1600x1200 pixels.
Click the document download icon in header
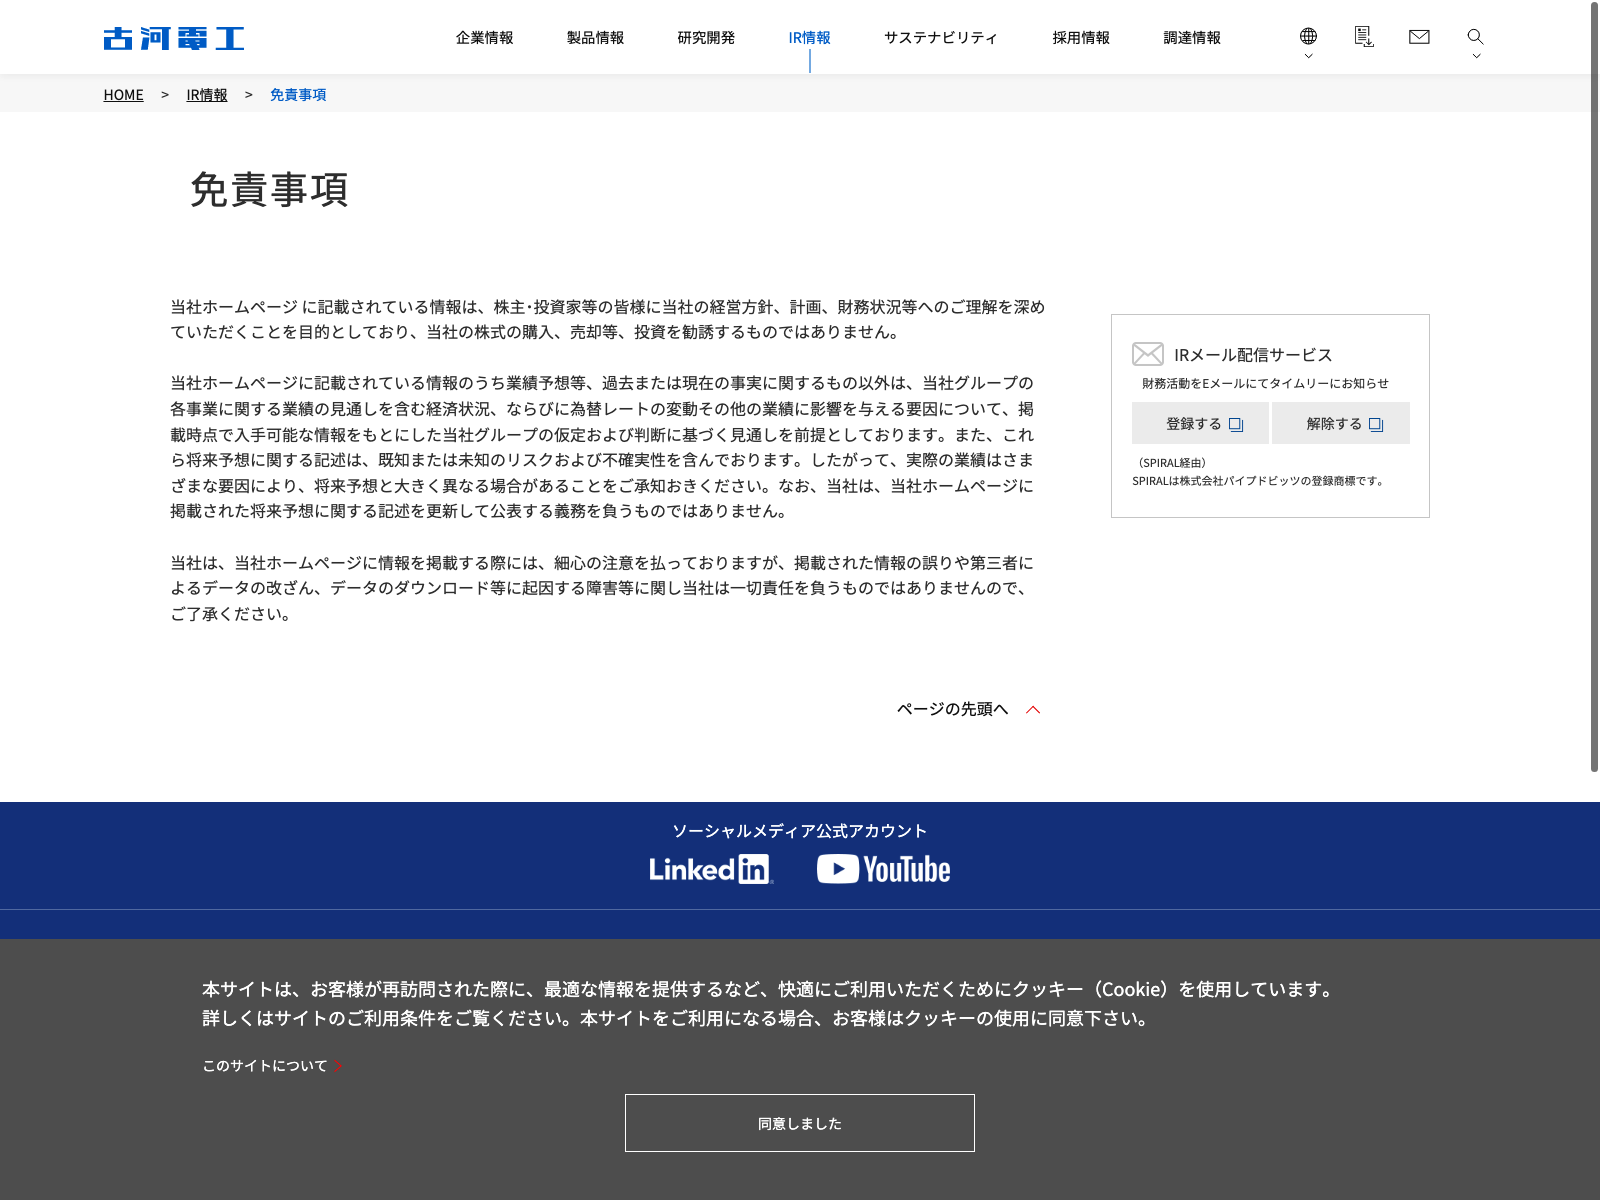[1363, 37]
